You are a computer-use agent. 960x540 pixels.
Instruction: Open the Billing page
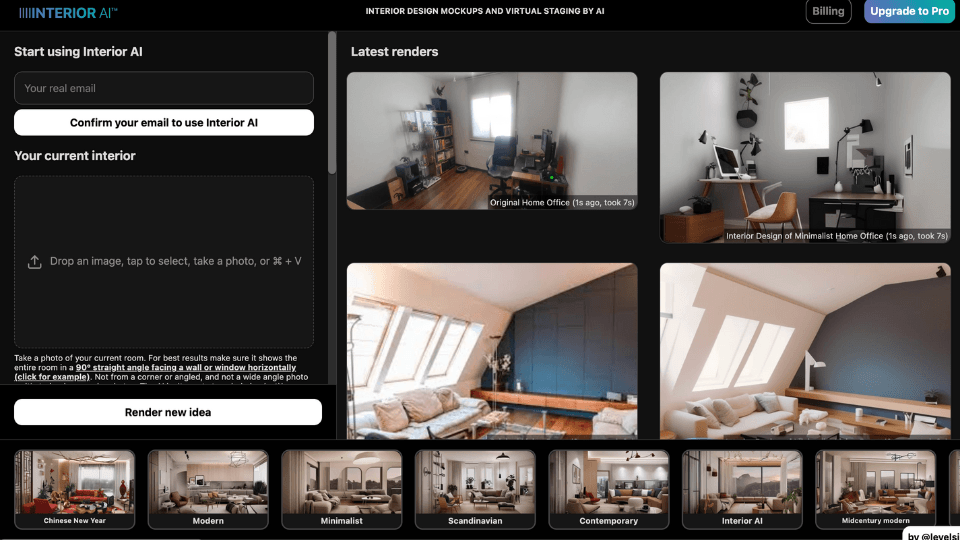point(828,11)
